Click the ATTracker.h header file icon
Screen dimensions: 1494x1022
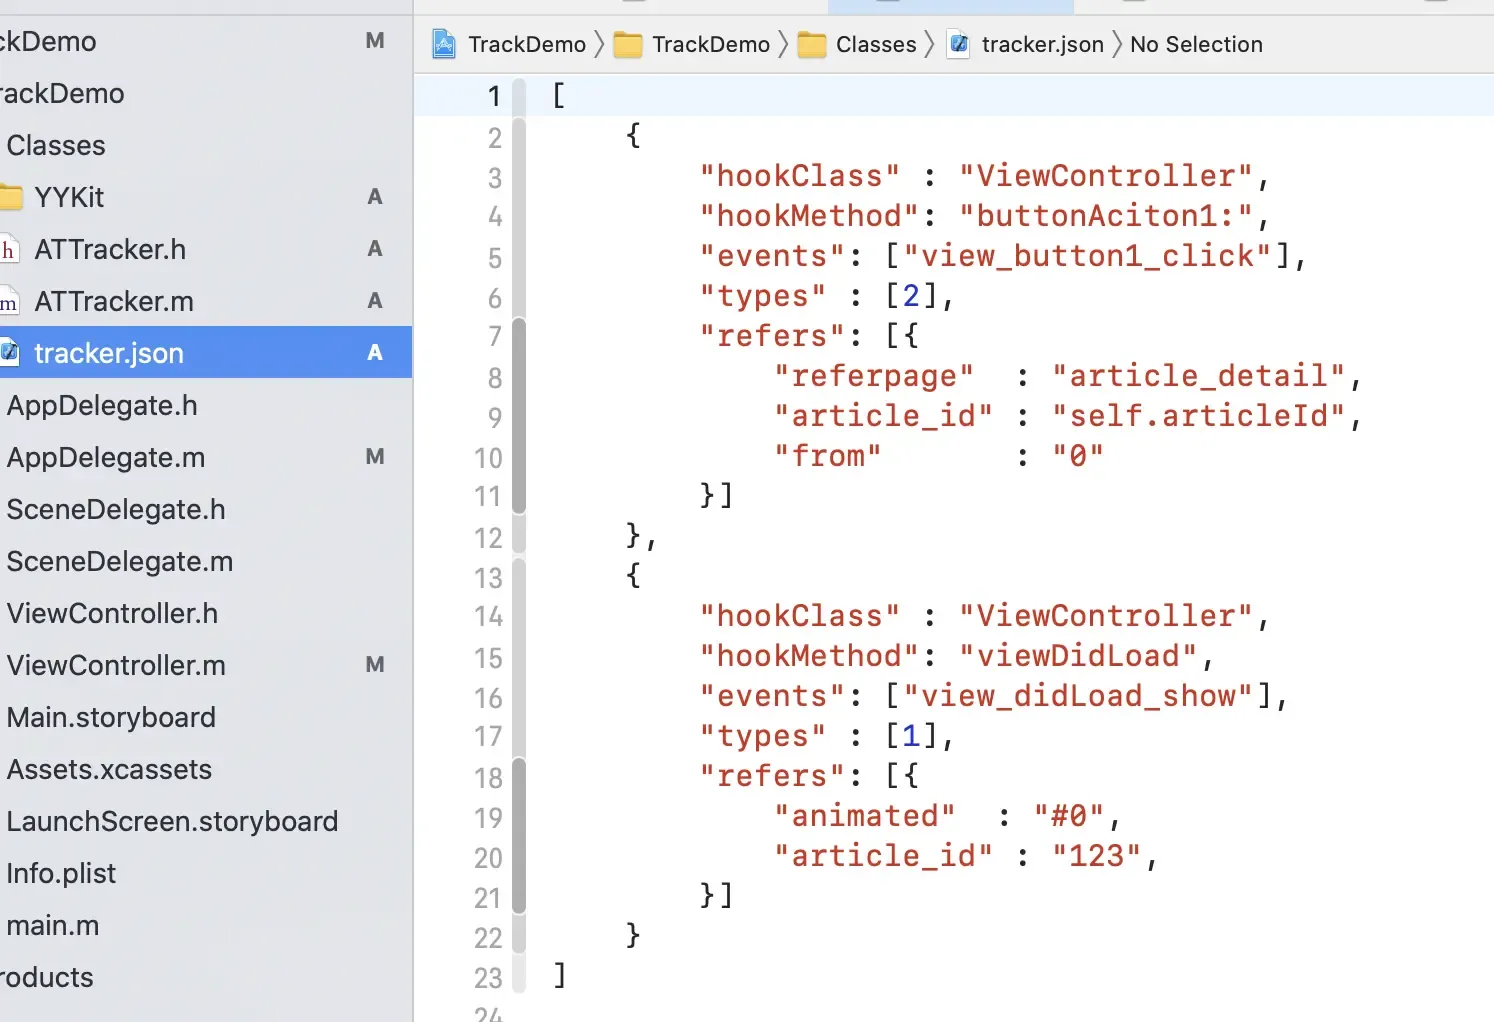[x=9, y=249]
